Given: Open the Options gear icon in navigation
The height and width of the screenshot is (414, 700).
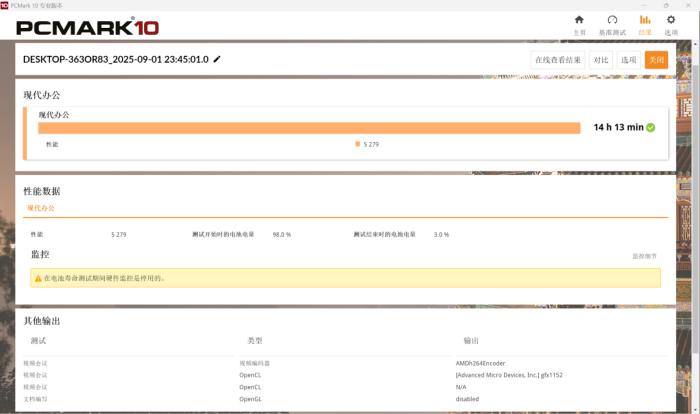Looking at the screenshot, I should click(671, 20).
